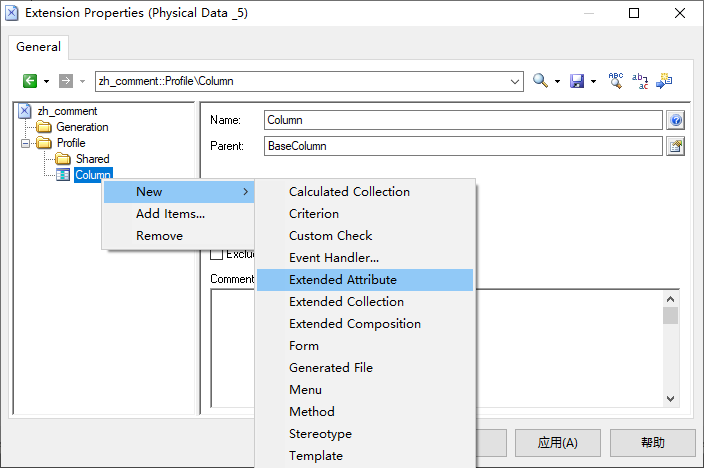
Task: Select Generated File menu entry
Action: [x=365, y=368]
